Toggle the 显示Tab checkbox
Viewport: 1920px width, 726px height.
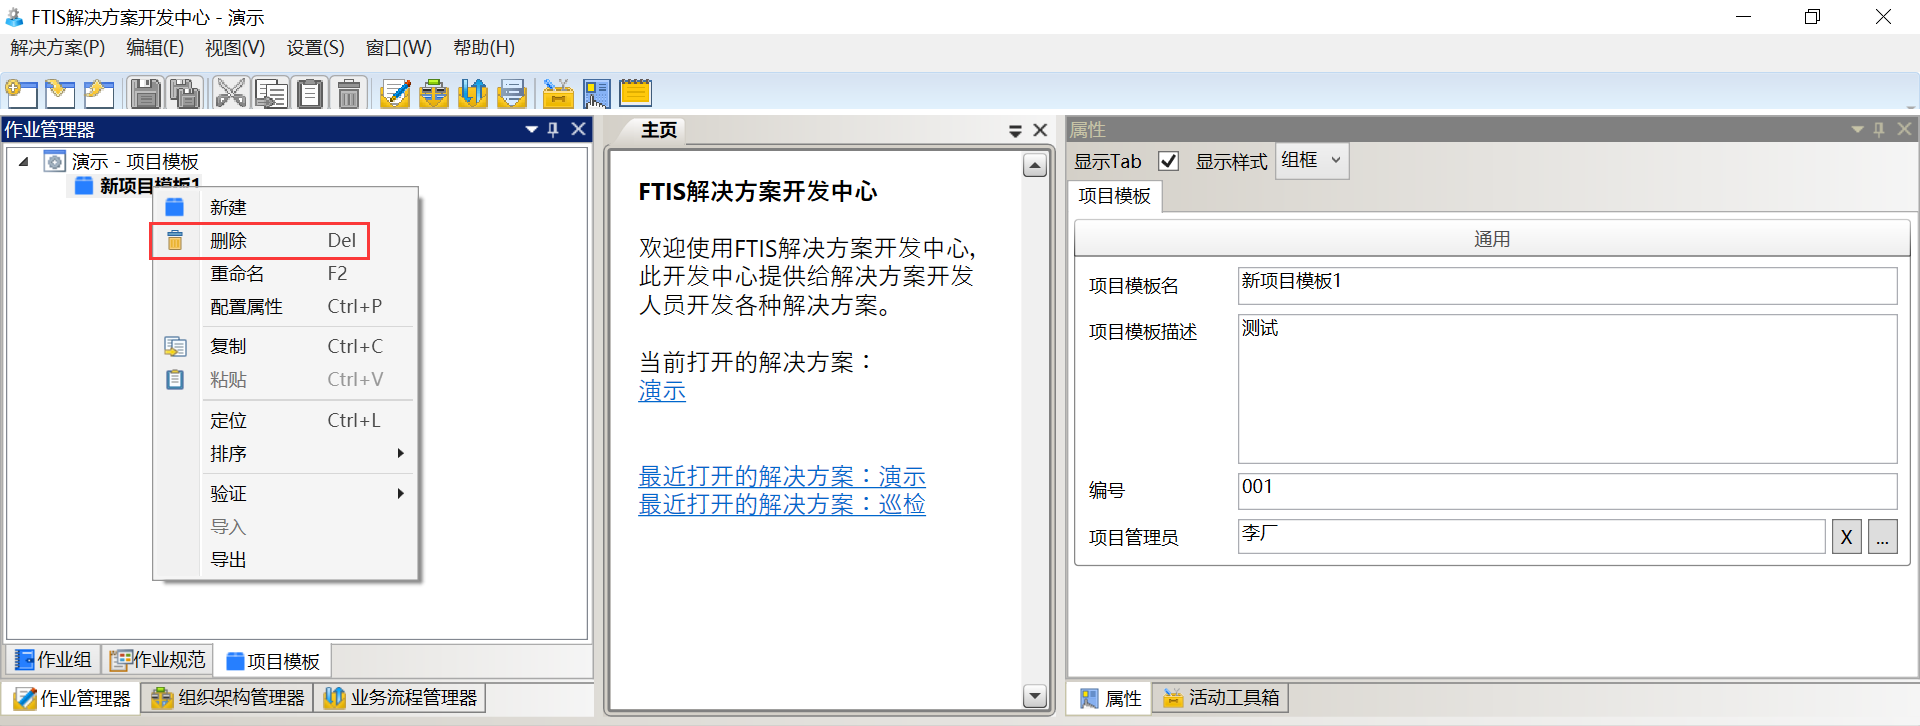[1168, 161]
